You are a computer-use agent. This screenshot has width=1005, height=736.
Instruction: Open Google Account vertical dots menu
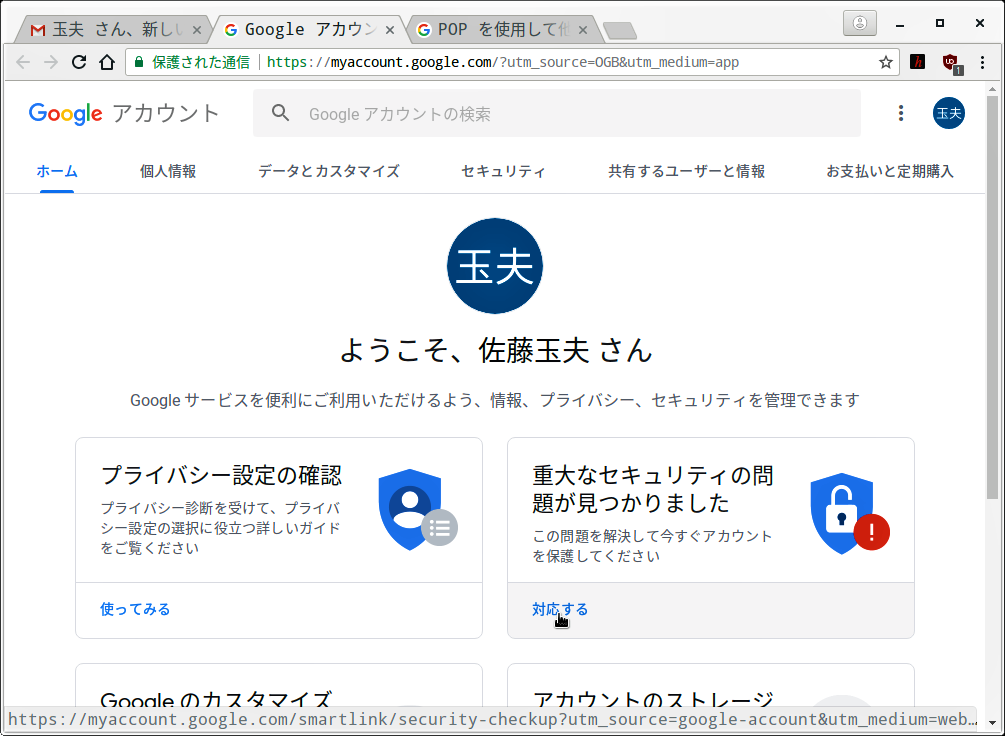pyautogui.click(x=901, y=113)
